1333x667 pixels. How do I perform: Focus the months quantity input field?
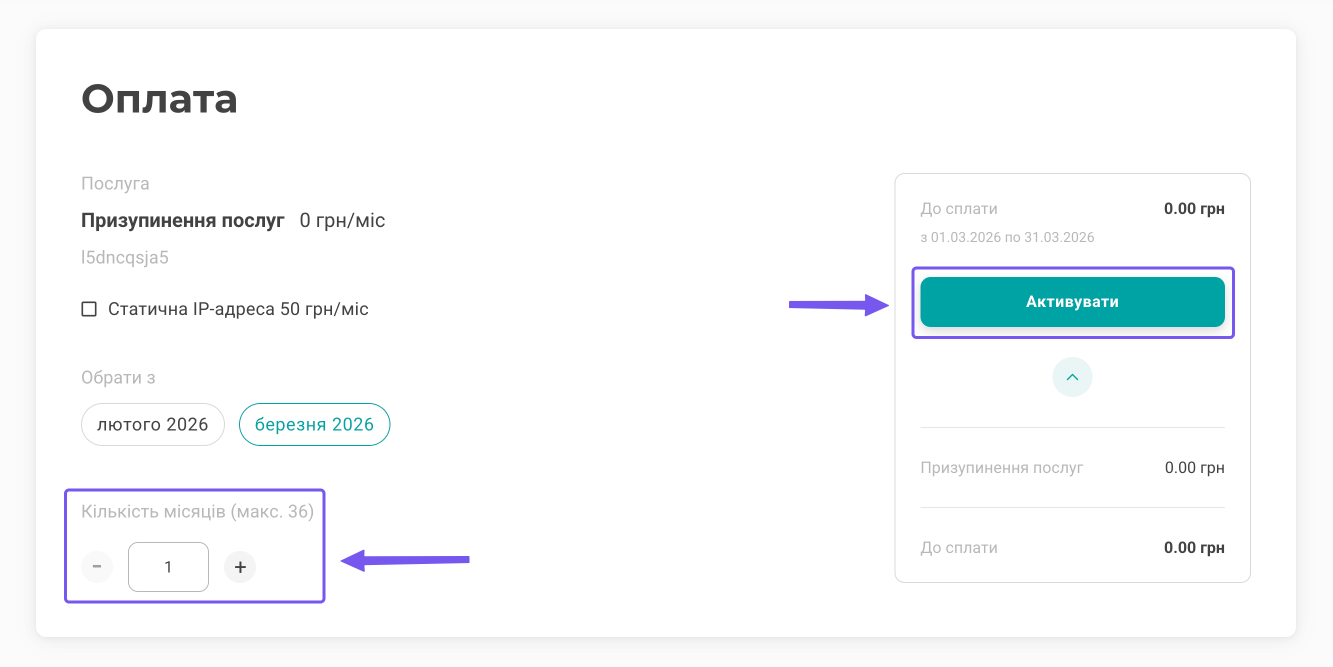[168, 567]
